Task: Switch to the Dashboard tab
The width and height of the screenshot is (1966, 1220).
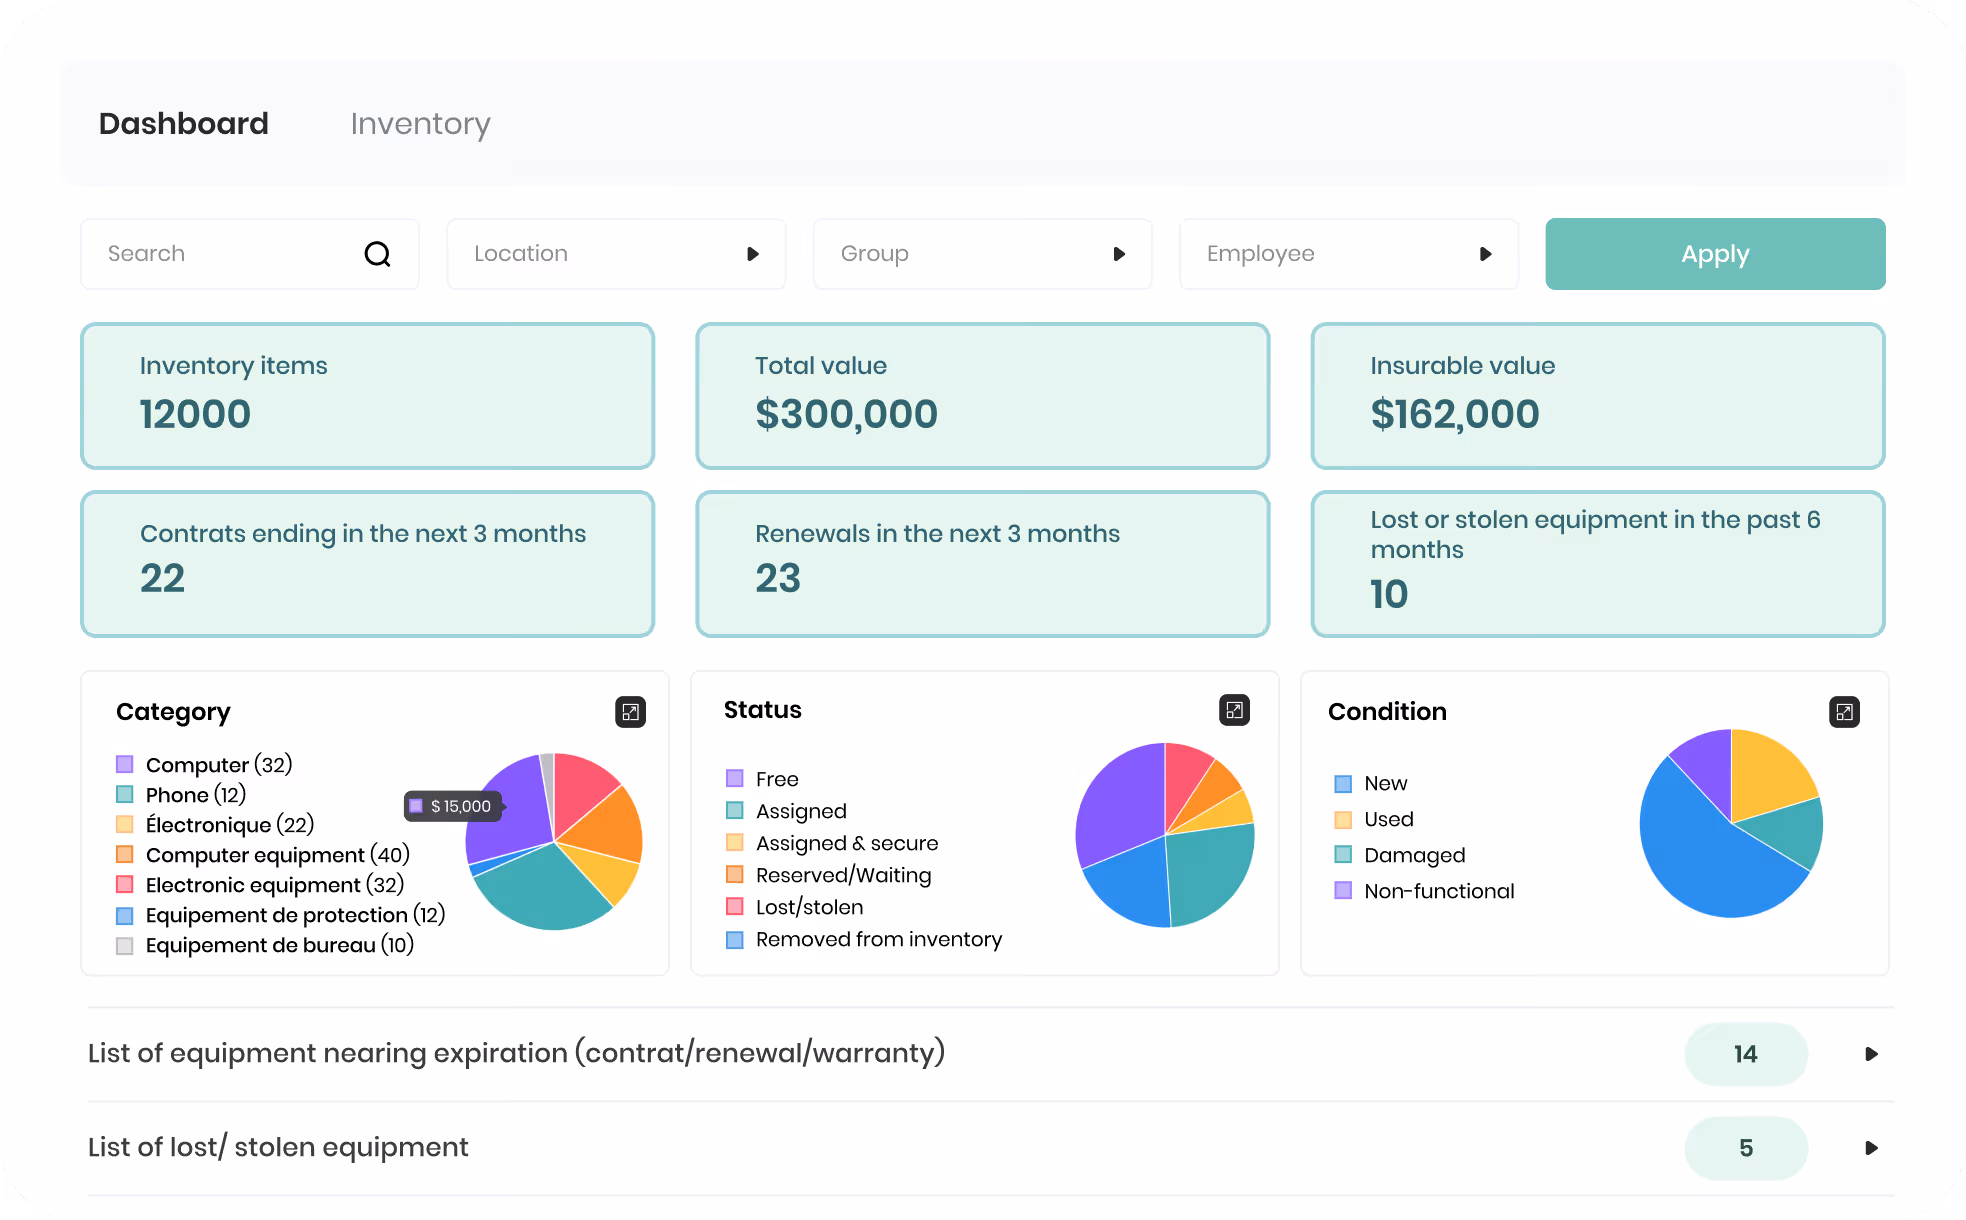Action: tap(184, 123)
